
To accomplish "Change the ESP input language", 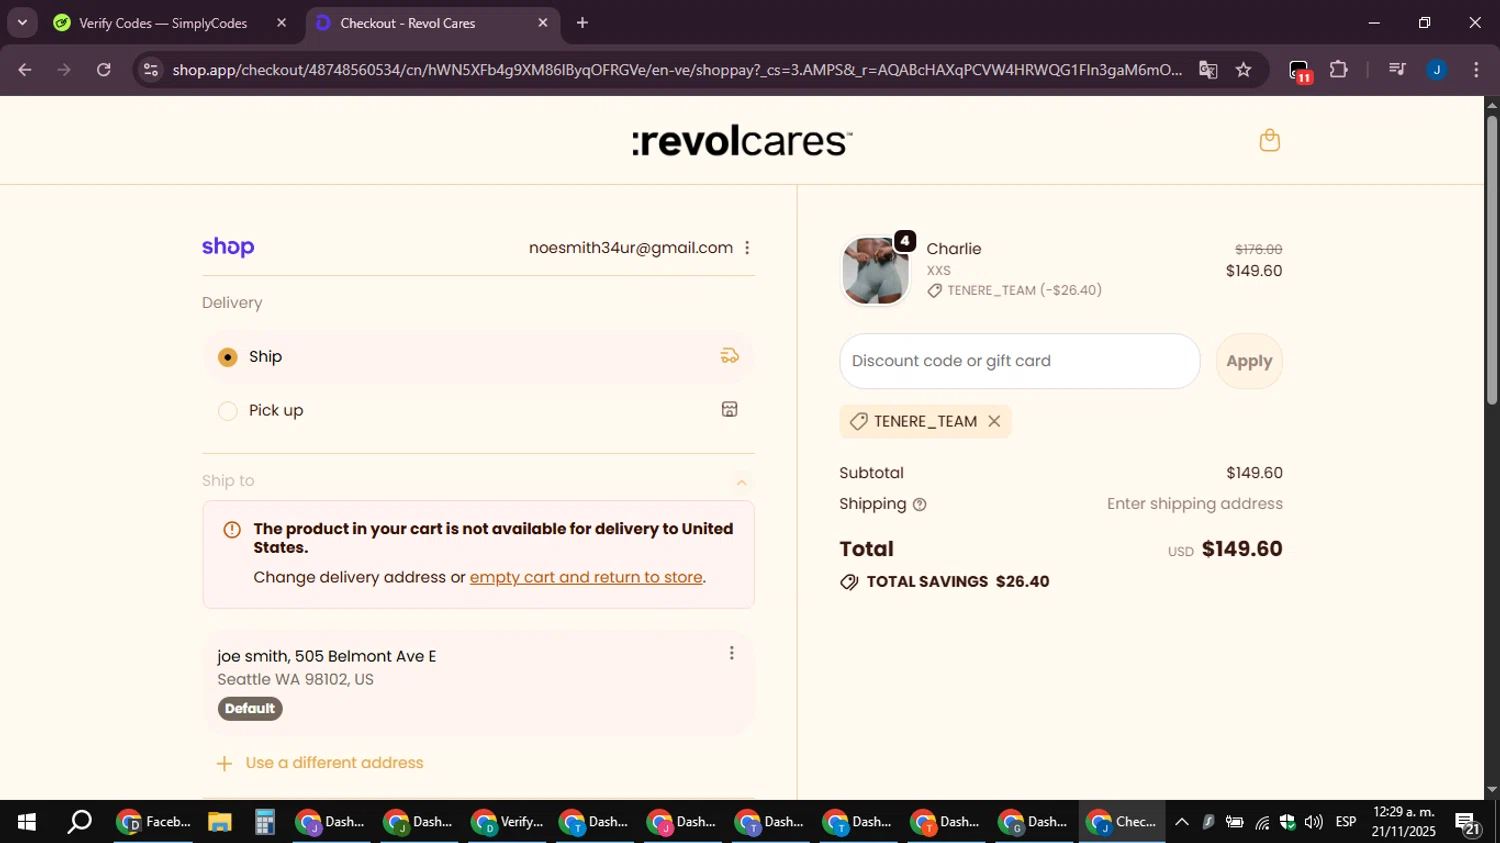I will (1346, 822).
